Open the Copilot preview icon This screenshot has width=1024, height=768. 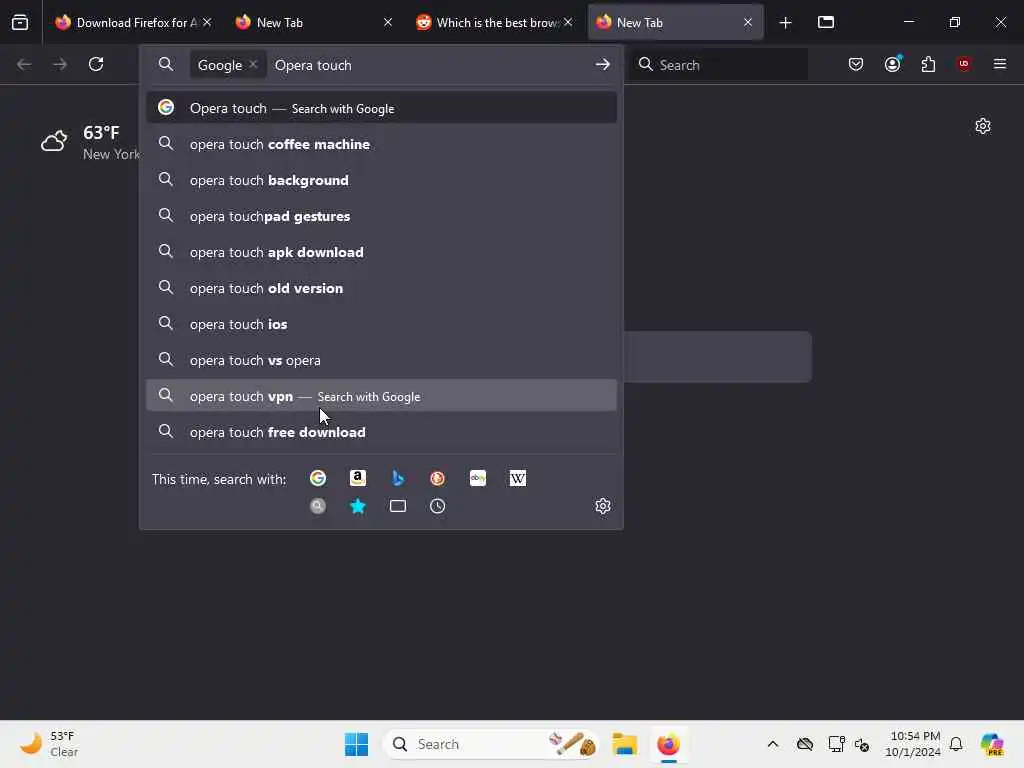992,744
